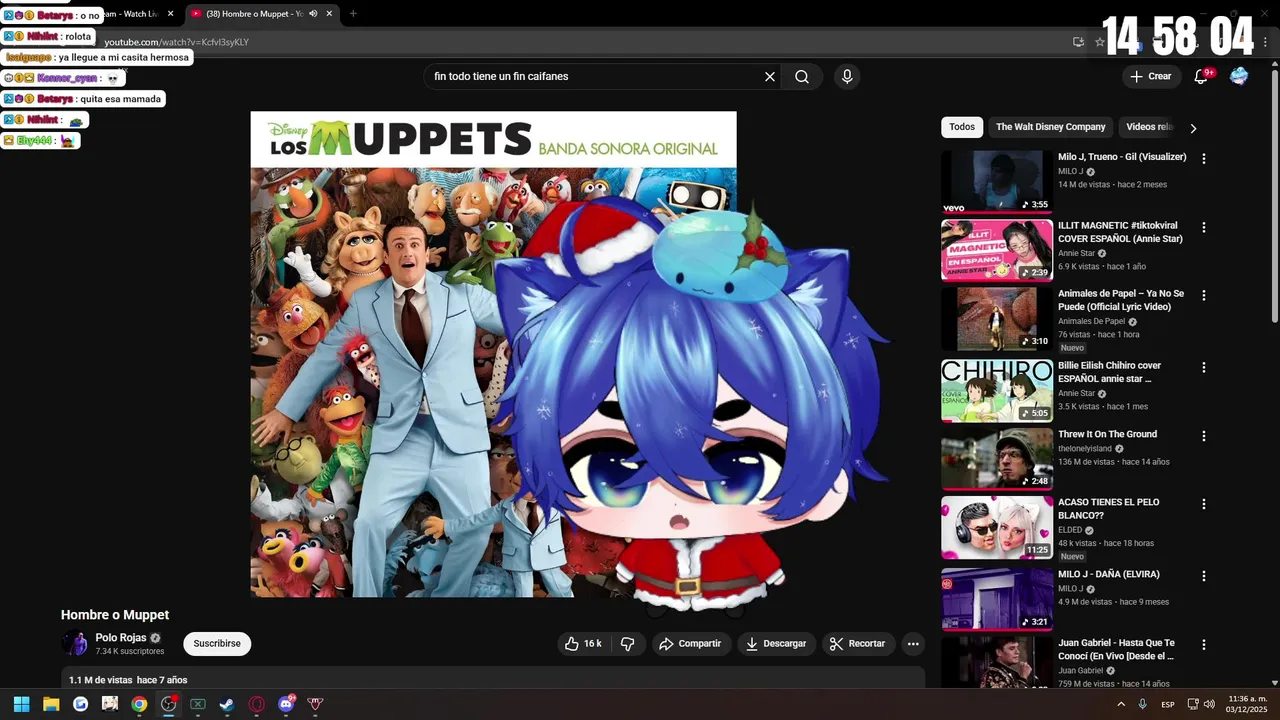Show next filter chips with arrow
Image resolution: width=1280 pixels, height=720 pixels.
(x=1193, y=128)
